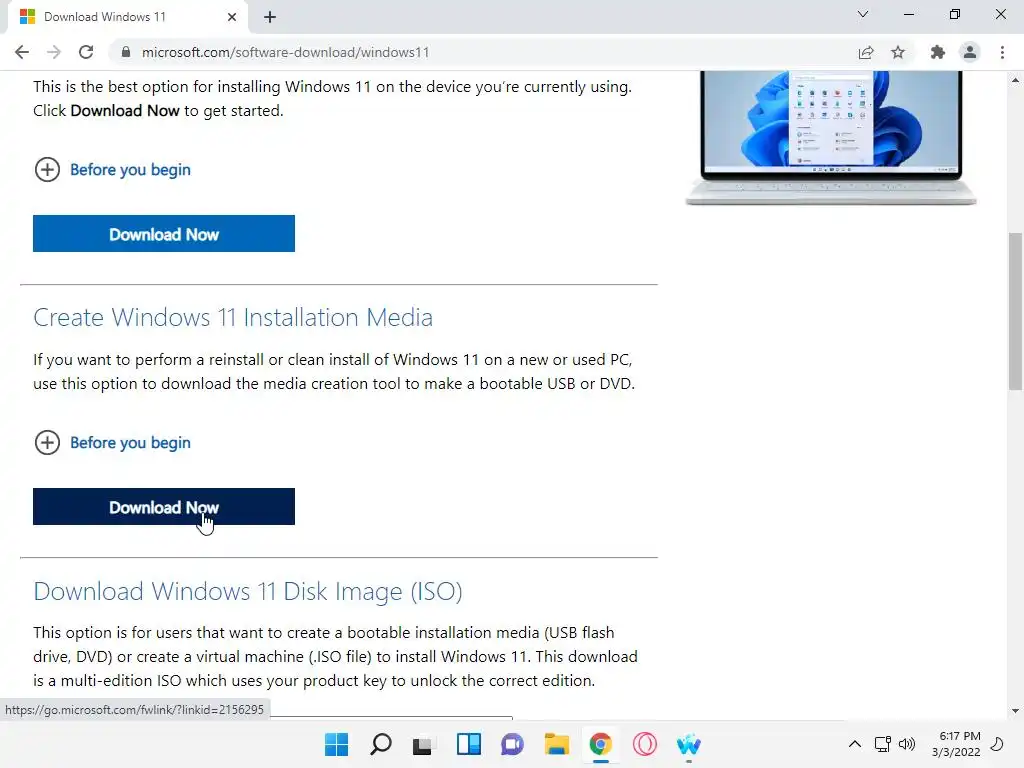
Task: Click the Chrome taskbar icon
Action: coord(601,744)
